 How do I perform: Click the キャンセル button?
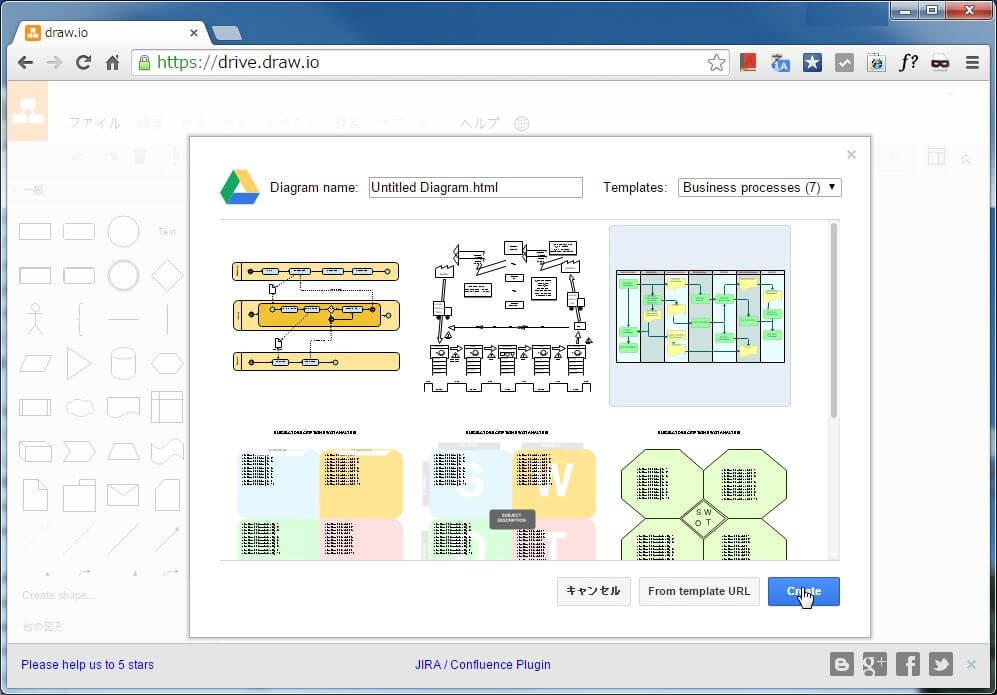pos(593,591)
